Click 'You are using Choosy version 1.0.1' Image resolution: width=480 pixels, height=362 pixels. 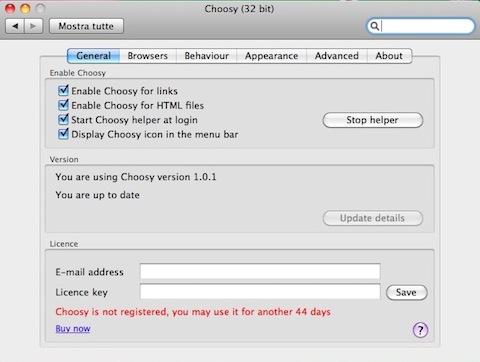click(x=136, y=177)
